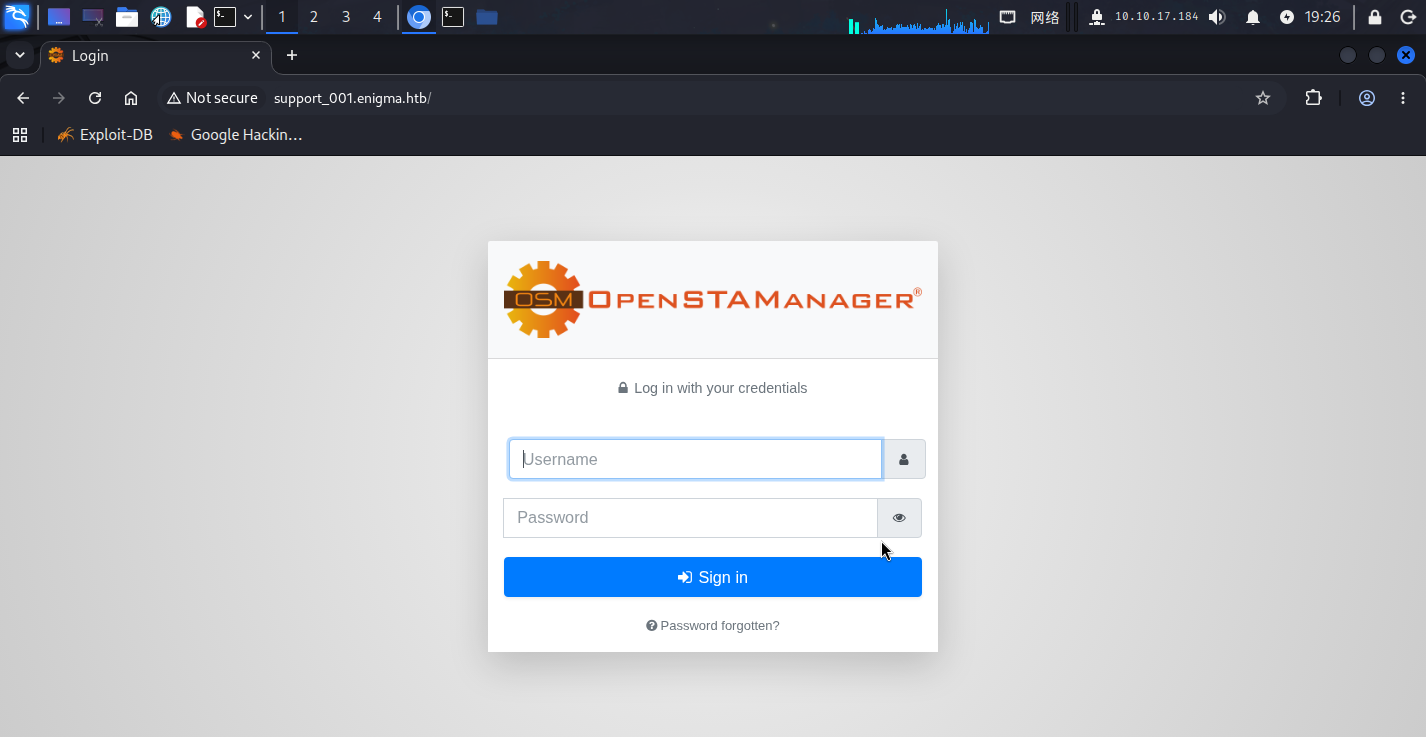The height and width of the screenshot is (737, 1426).
Task: Open the folder window task in taskbar
Action: (487, 17)
